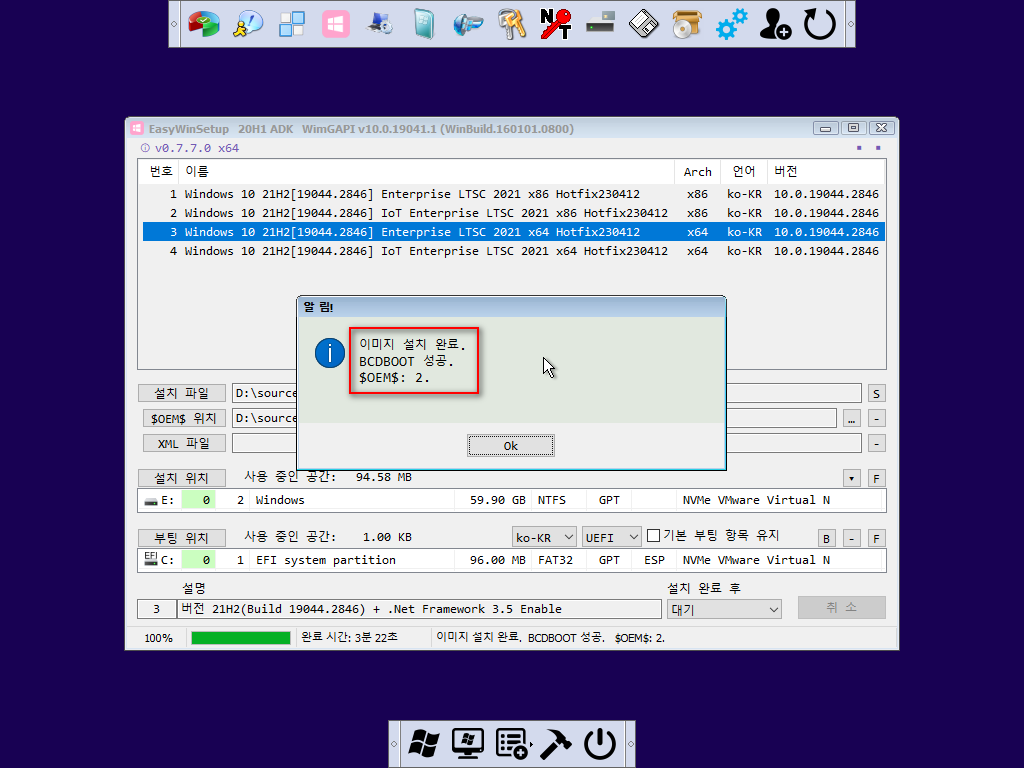Launch the blue Windows disc tool icon
Screen dimensions: 1024x768
coord(468,24)
